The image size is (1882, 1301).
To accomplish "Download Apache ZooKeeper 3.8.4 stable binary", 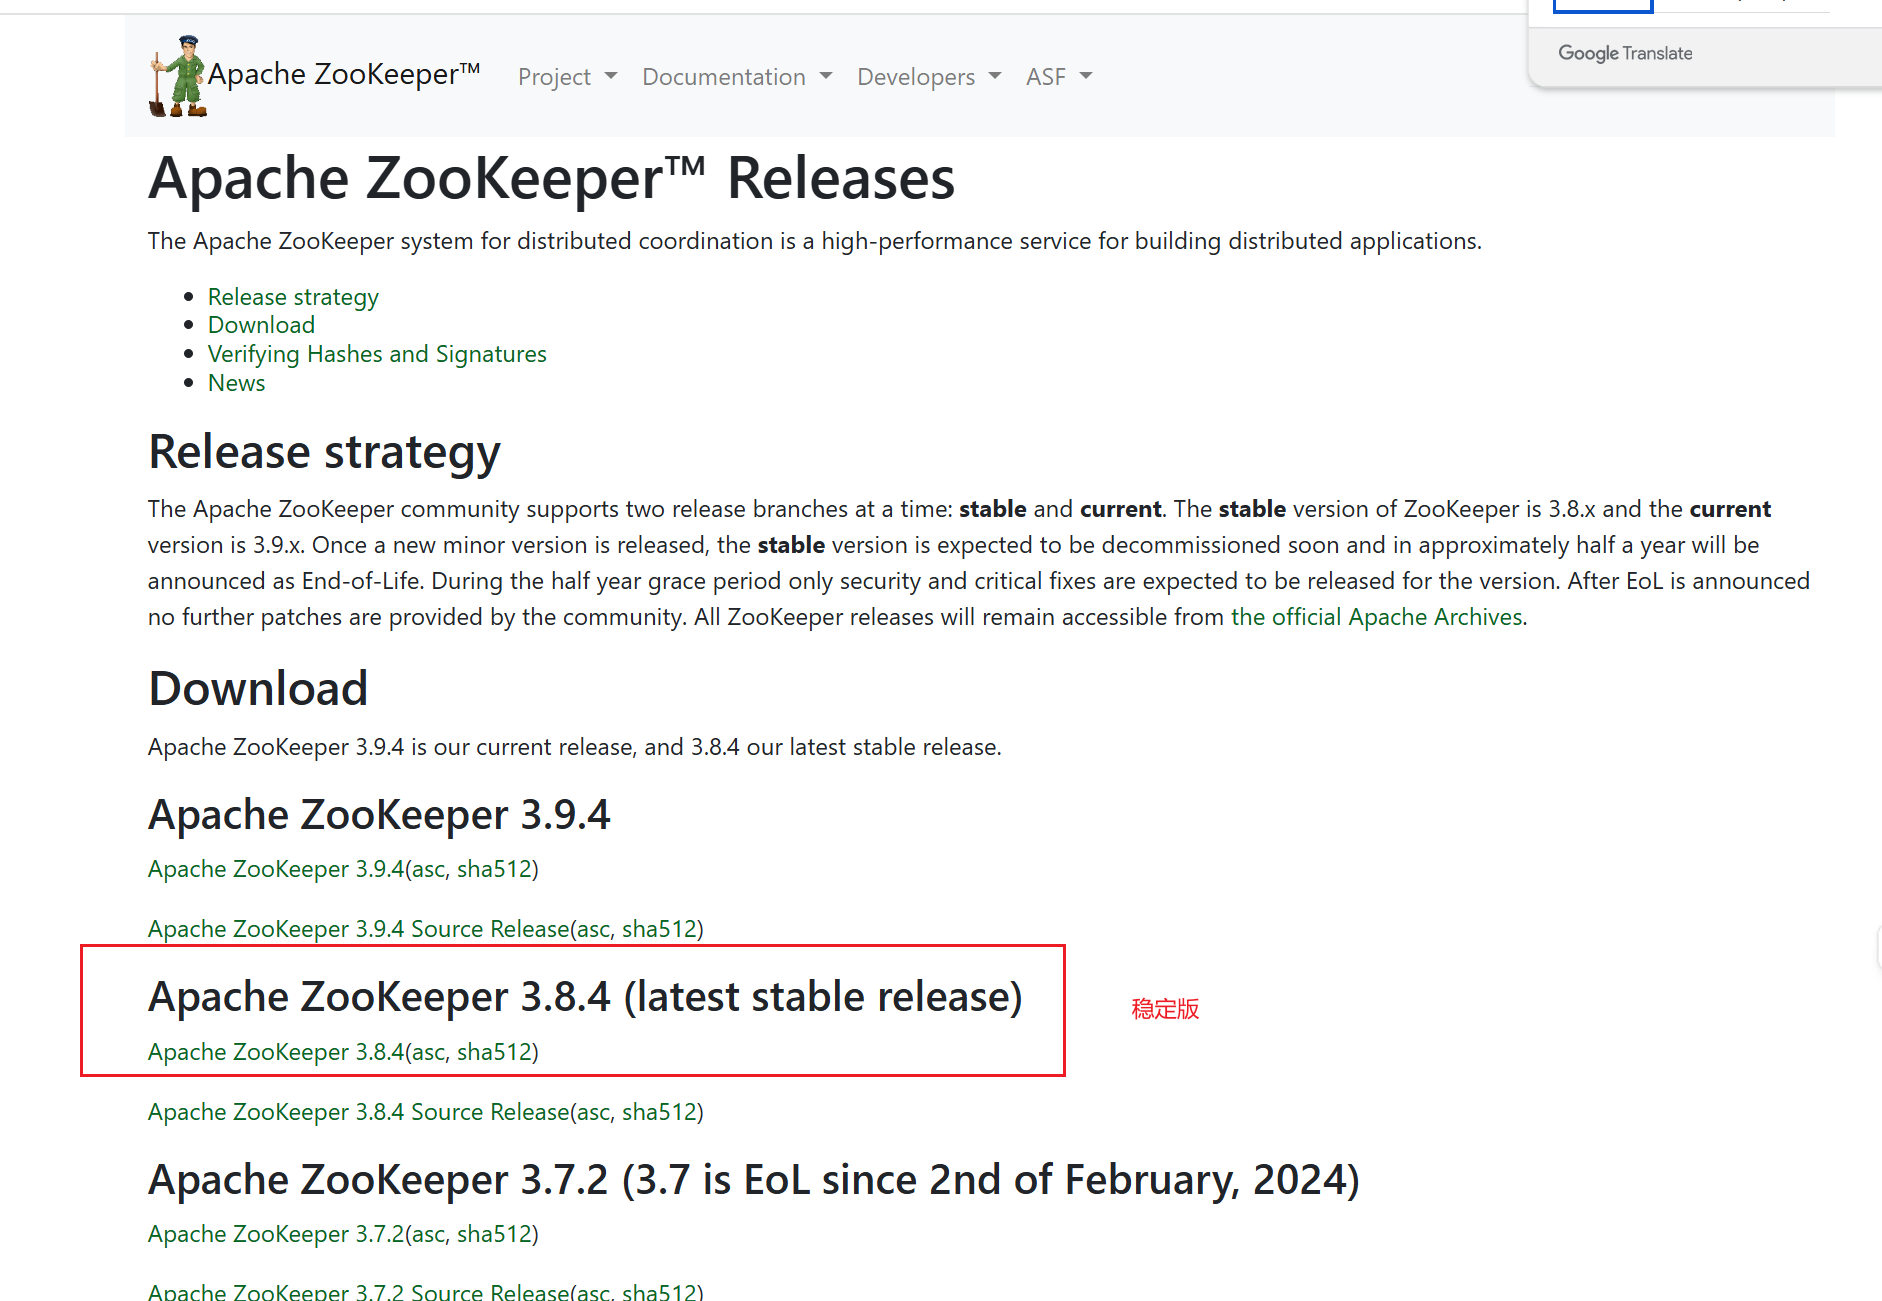I will (276, 1052).
